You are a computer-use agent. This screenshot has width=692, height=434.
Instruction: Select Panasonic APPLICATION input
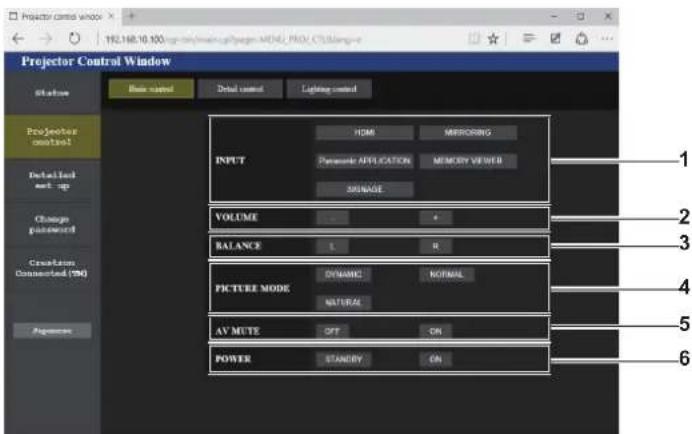pyautogui.click(x=365, y=161)
